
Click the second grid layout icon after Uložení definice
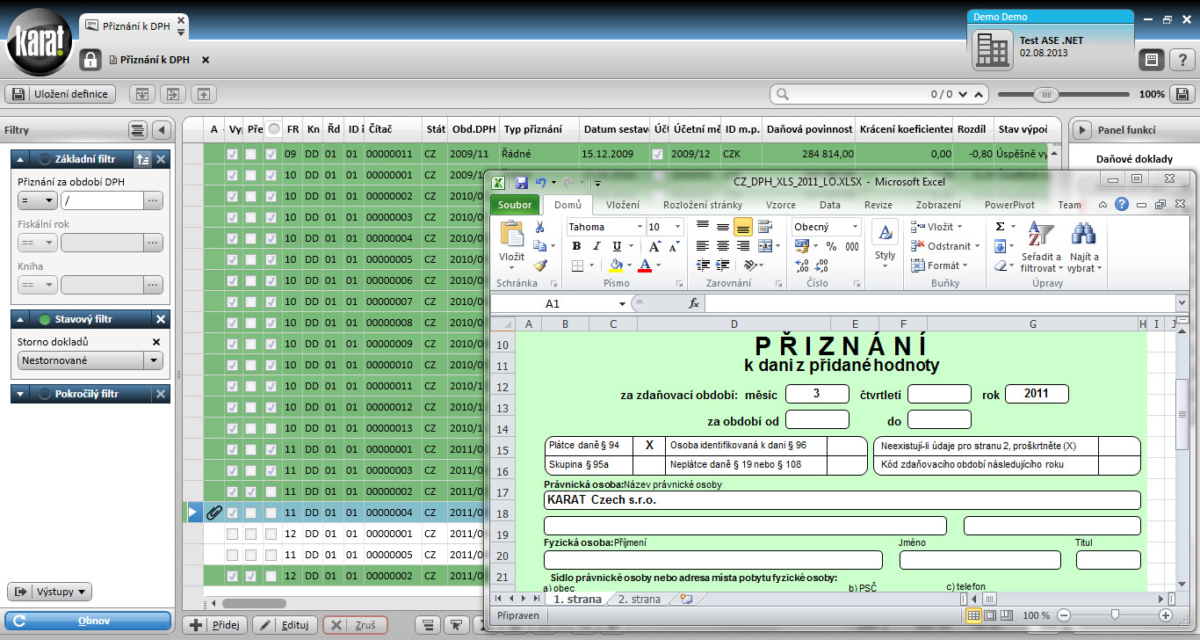pyautogui.click(x=173, y=94)
